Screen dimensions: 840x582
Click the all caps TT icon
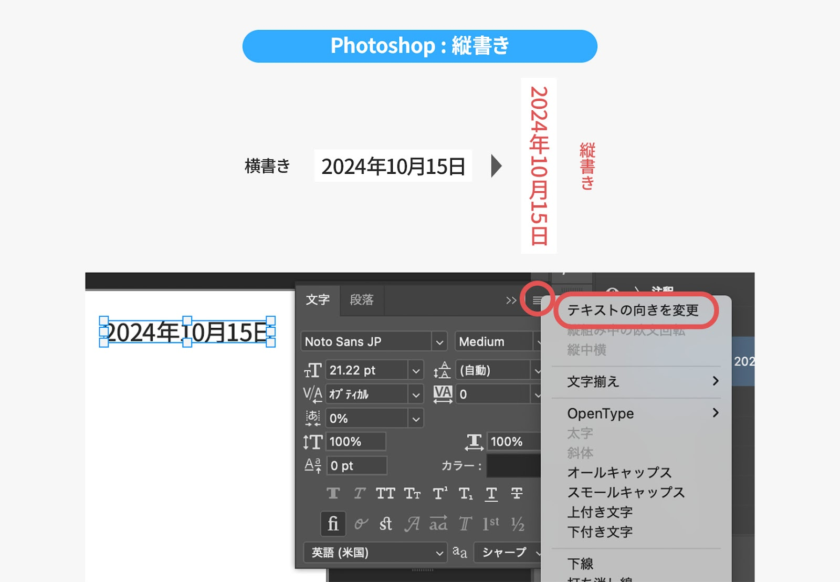[385, 494]
